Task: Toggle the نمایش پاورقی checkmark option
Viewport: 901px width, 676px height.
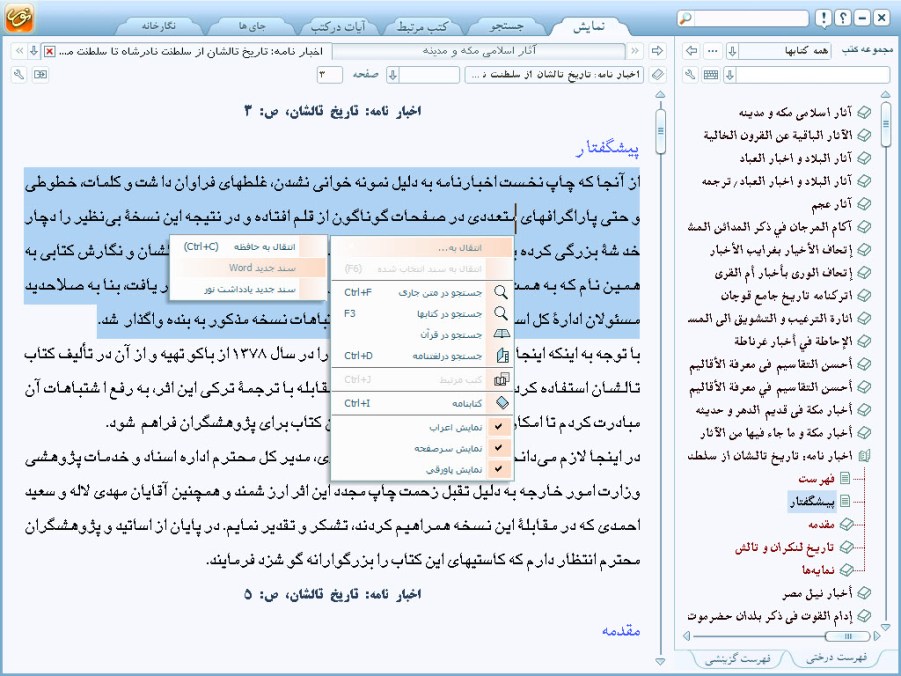Action: click(x=498, y=469)
